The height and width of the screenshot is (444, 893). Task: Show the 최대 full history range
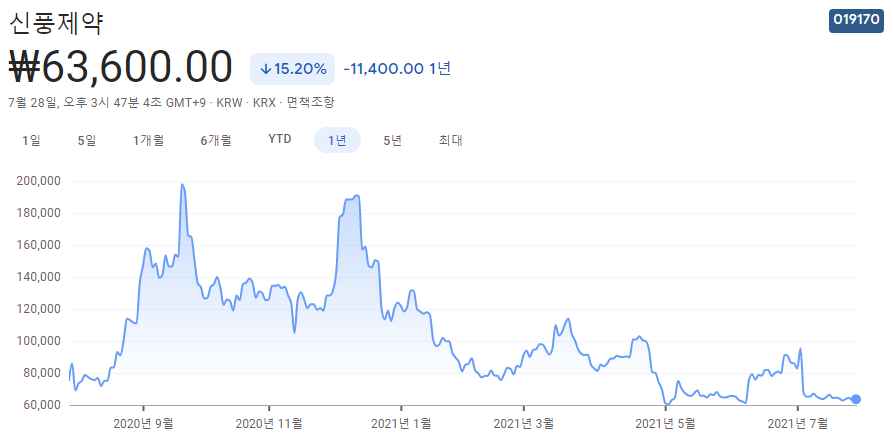coord(450,140)
